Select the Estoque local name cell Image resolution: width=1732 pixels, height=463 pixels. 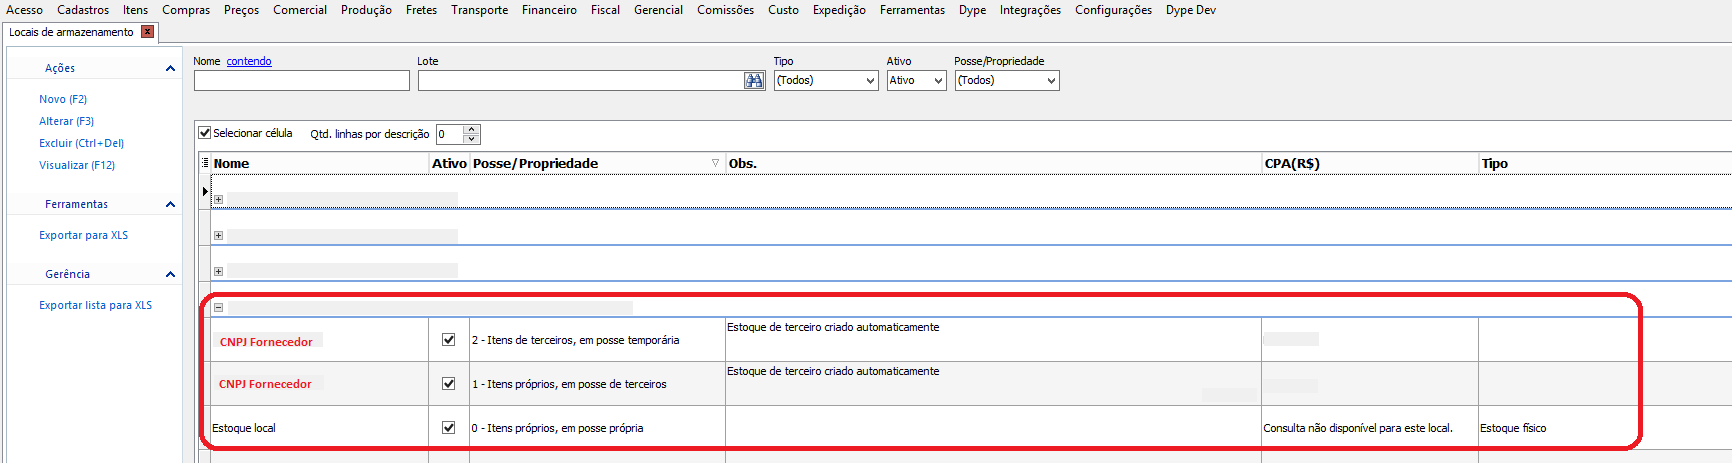tap(319, 428)
